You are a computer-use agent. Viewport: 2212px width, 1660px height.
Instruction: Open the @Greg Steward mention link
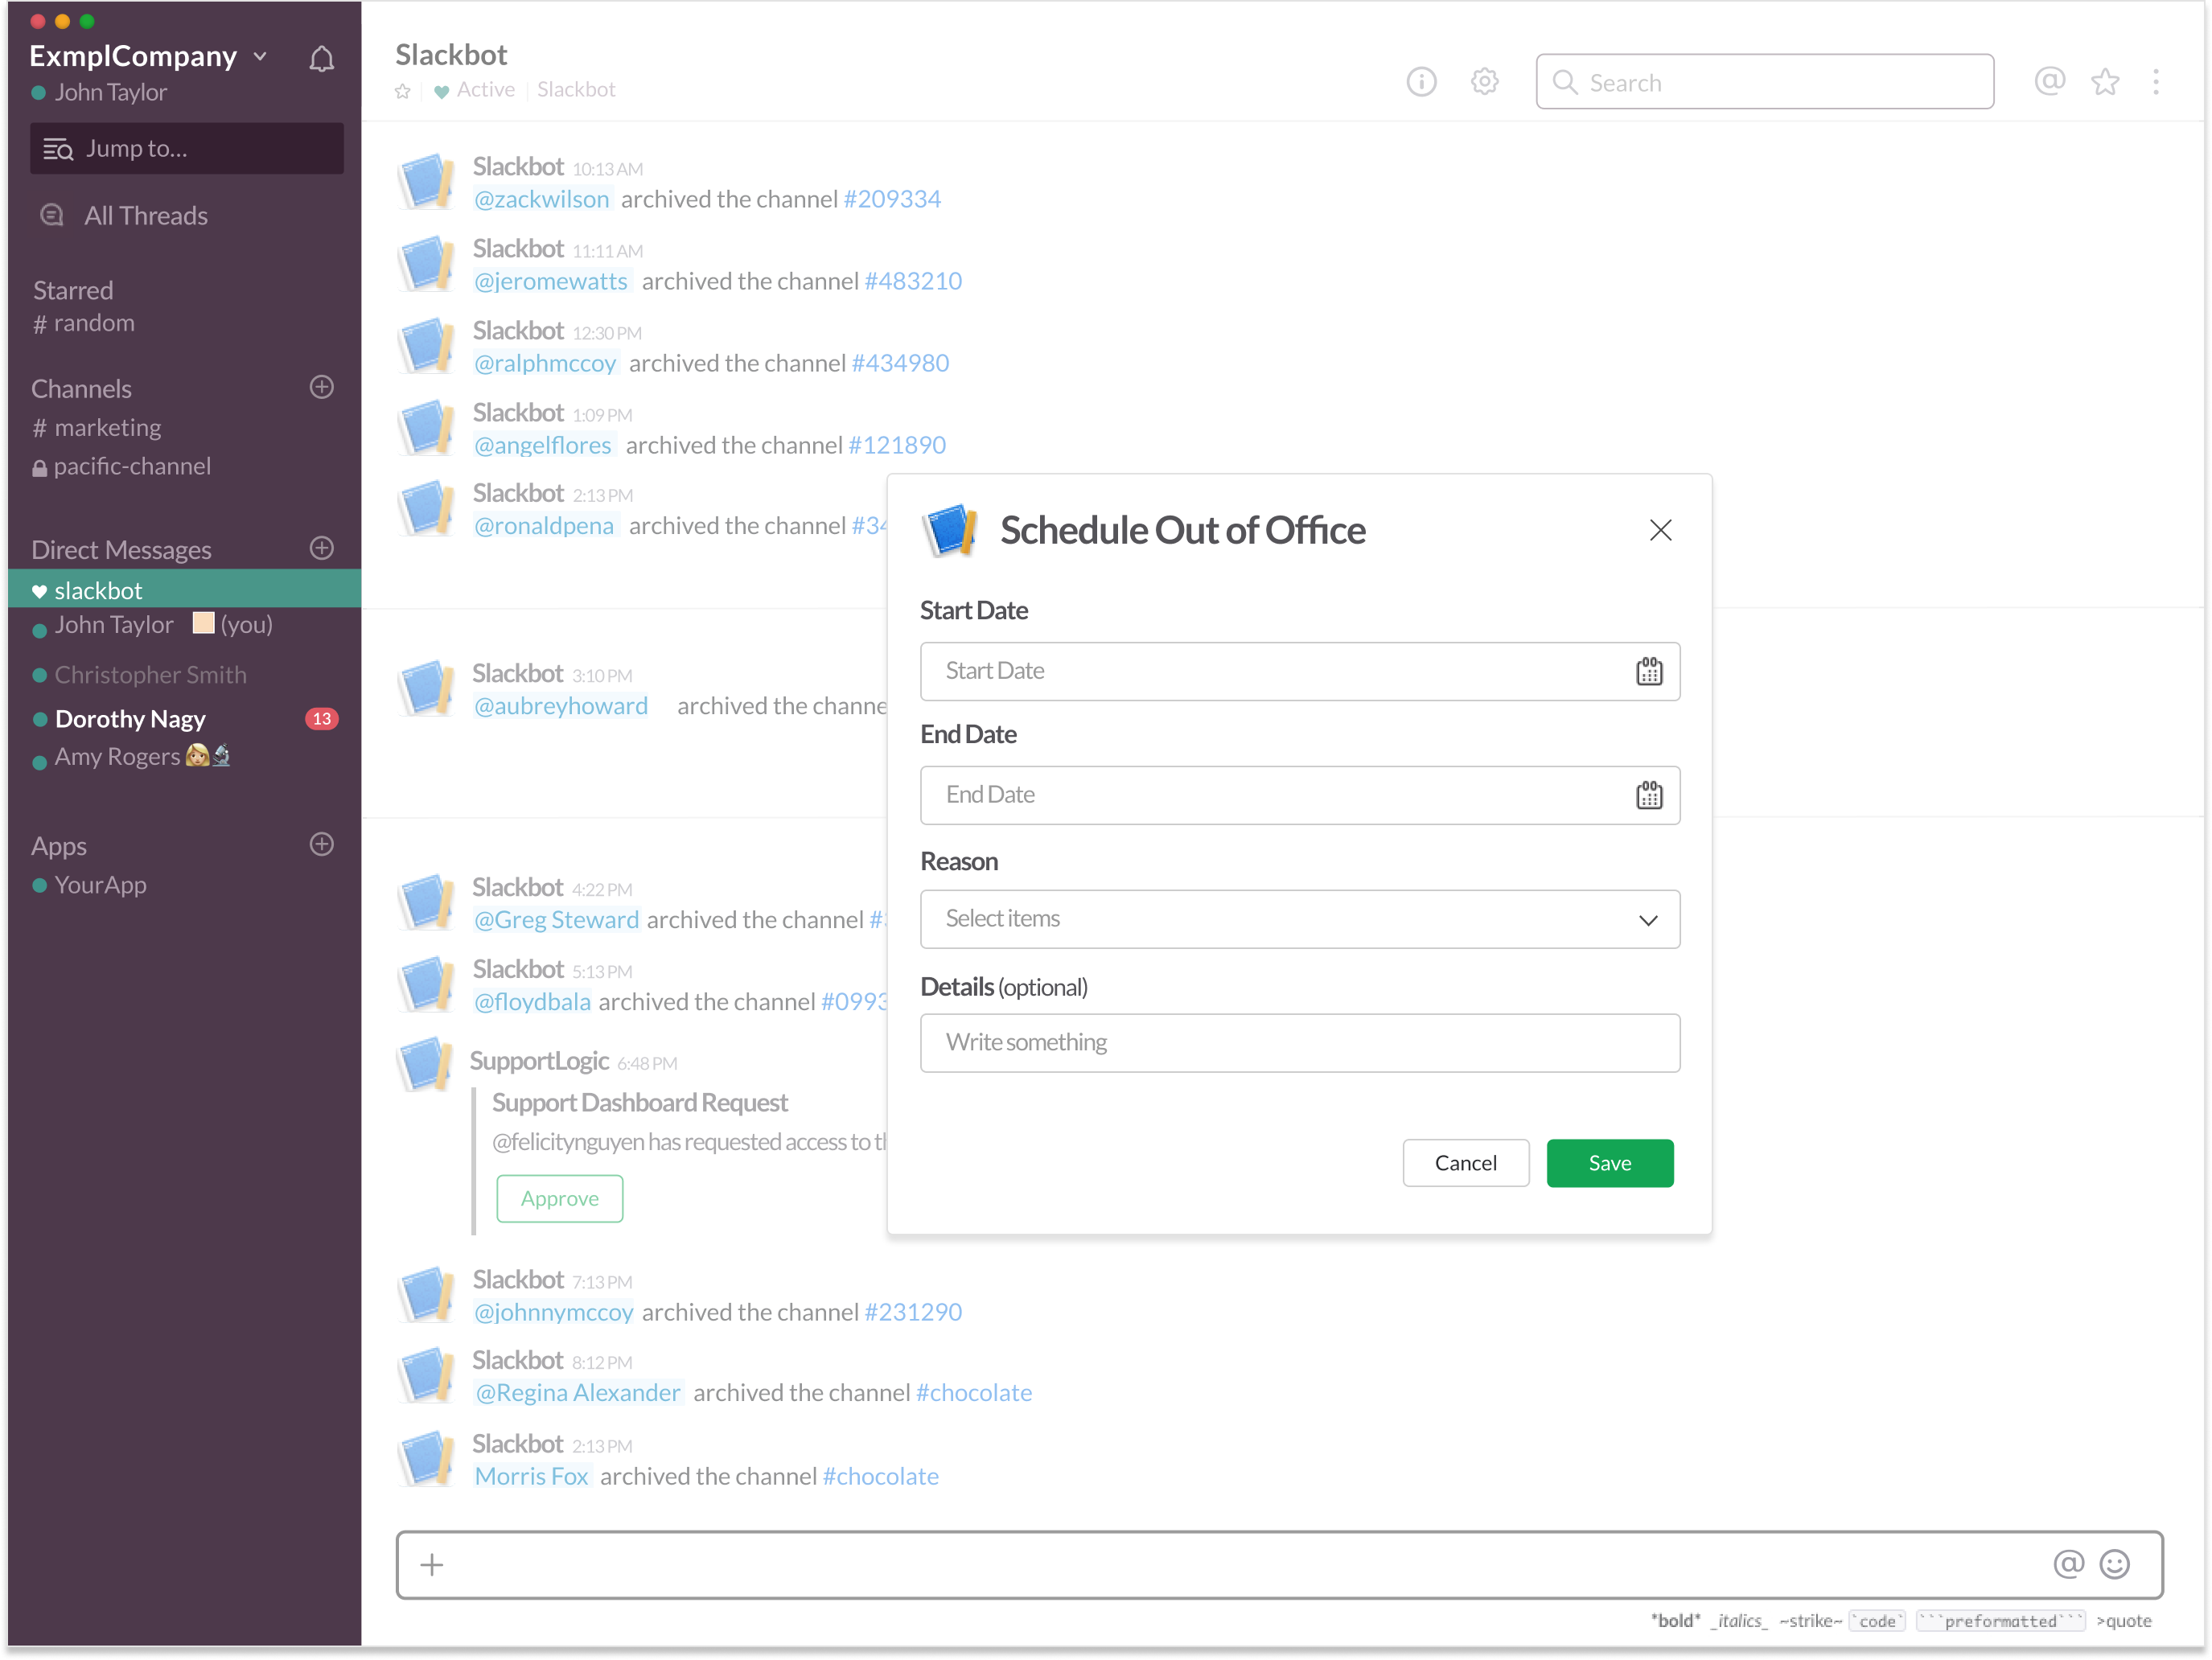click(556, 920)
